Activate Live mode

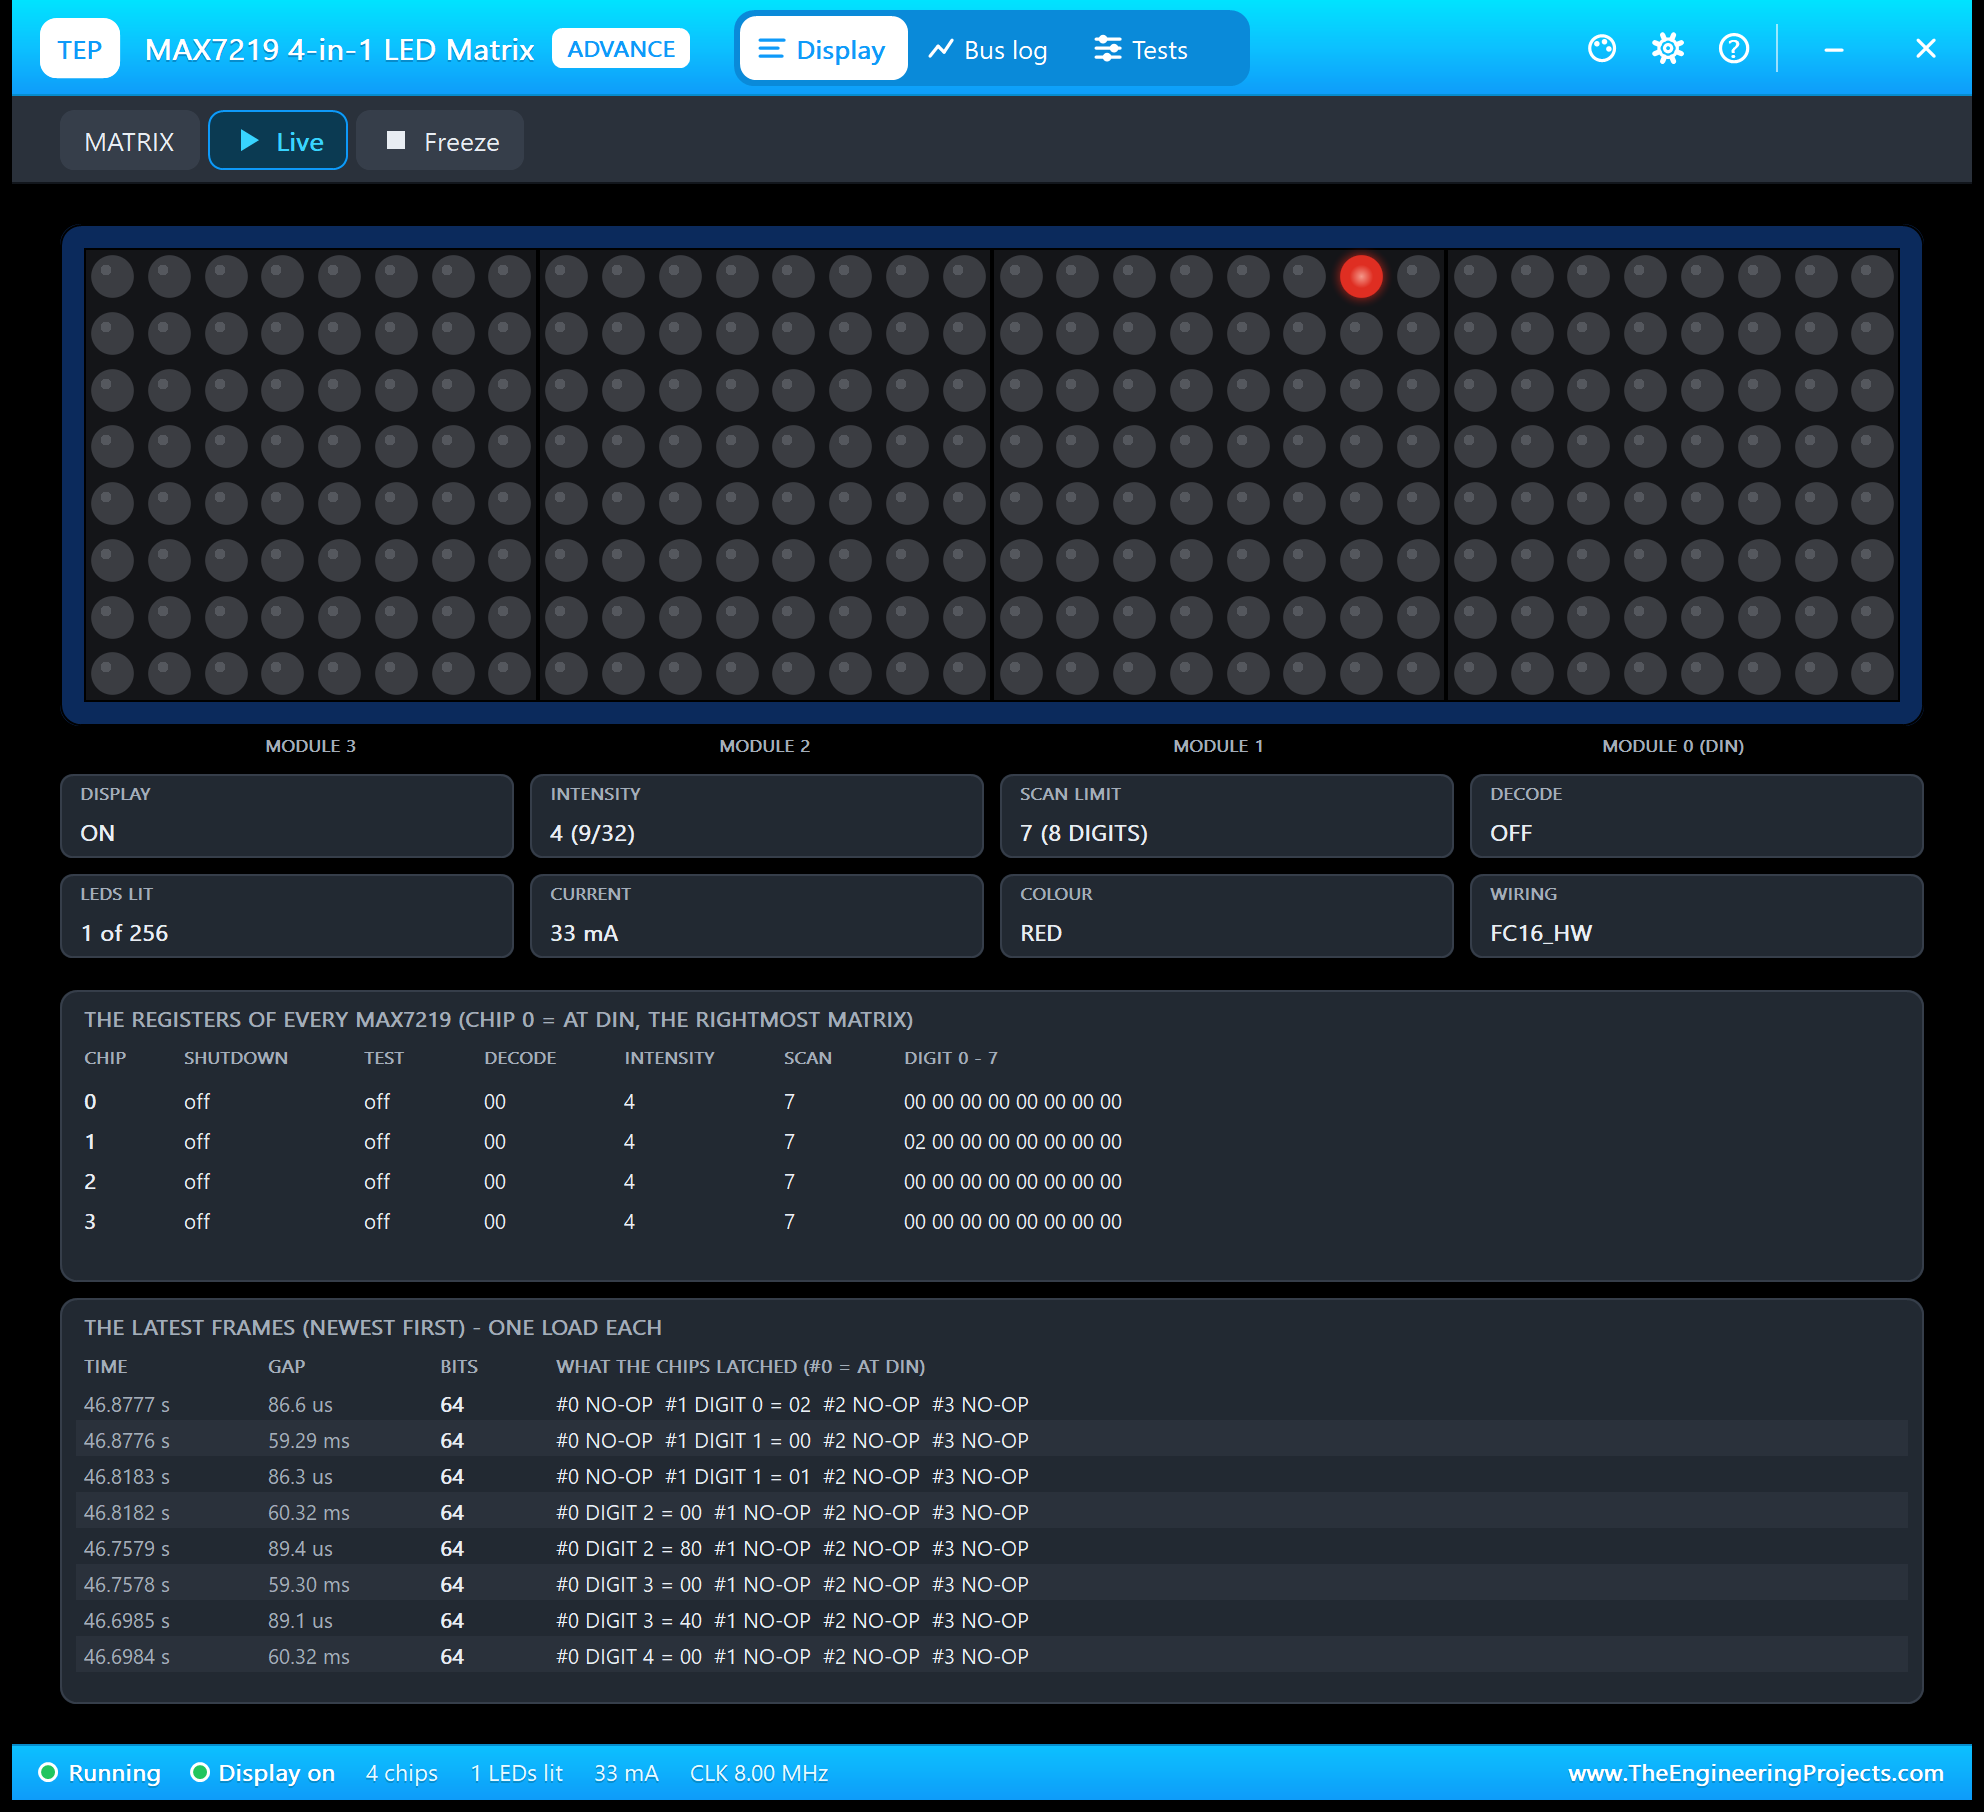pos(278,141)
